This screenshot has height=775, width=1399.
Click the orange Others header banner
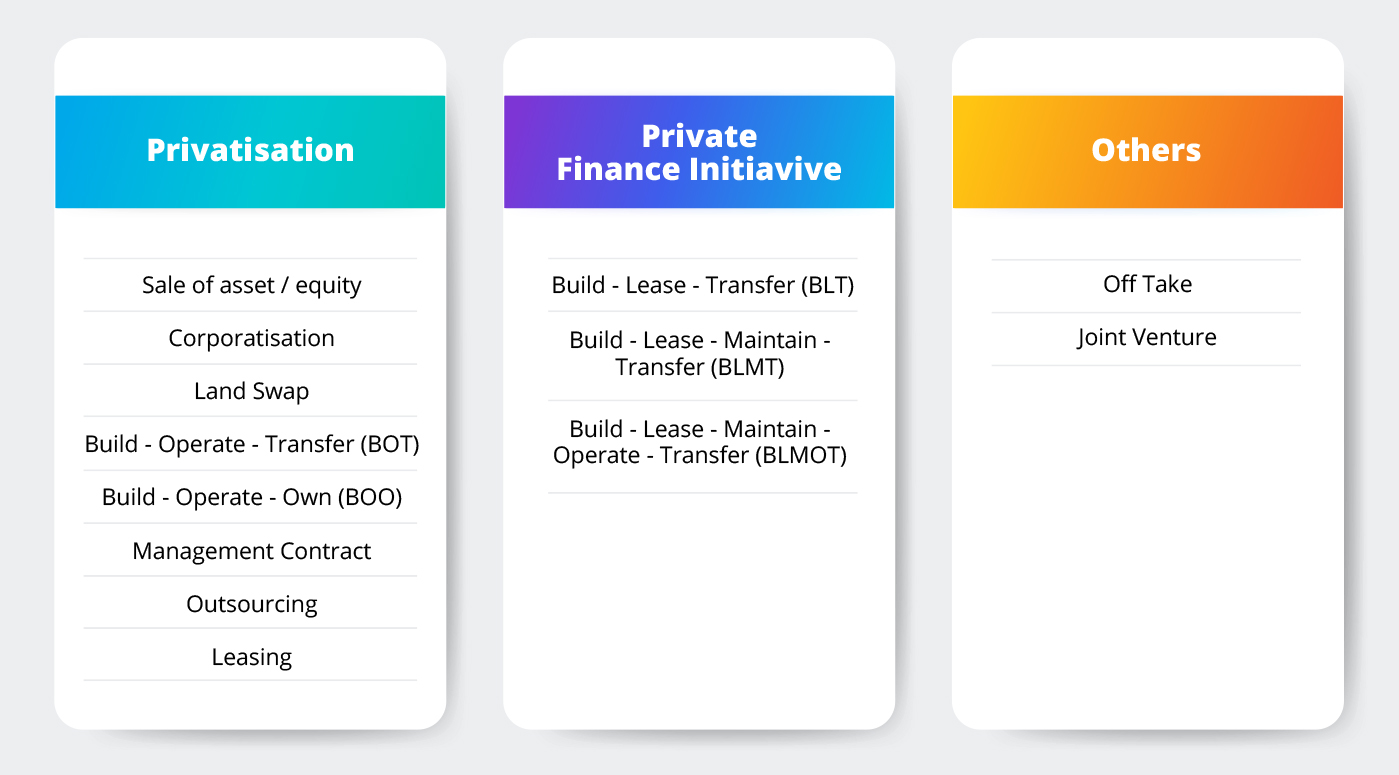pos(1148,152)
